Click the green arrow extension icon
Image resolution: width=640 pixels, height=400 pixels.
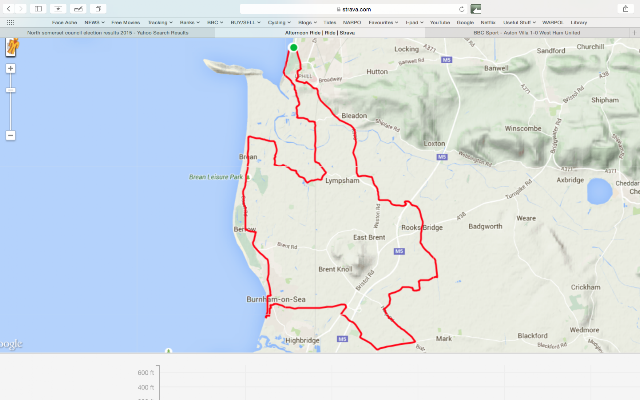point(476,9)
